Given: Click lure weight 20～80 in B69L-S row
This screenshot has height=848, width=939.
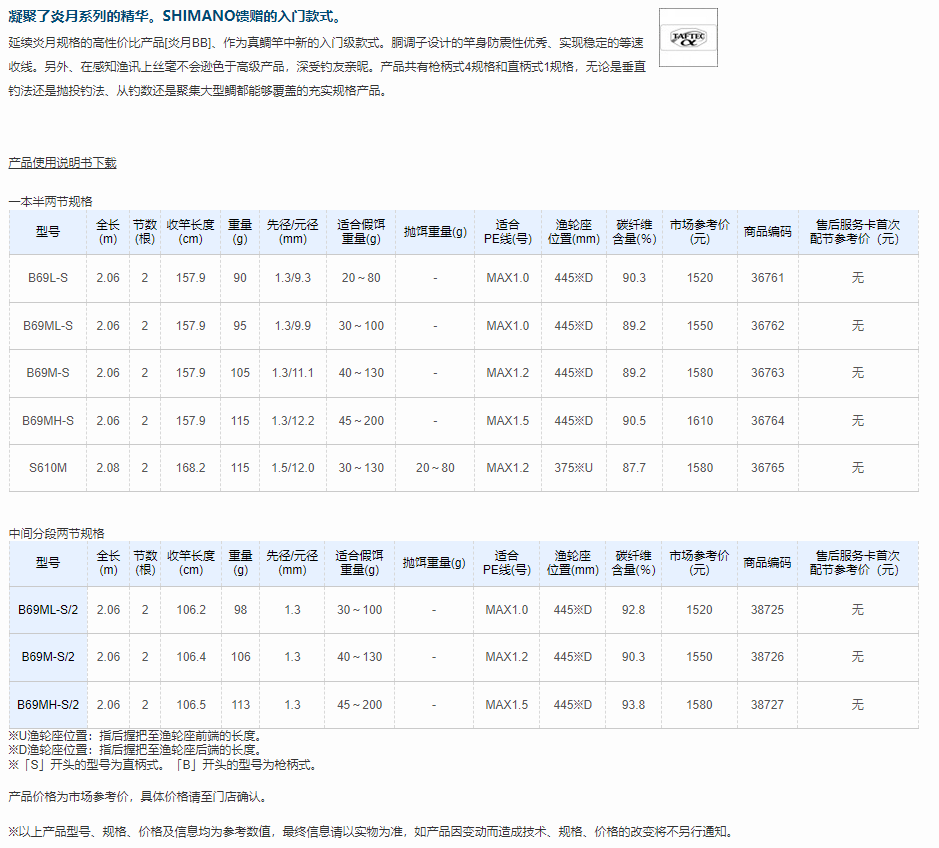Looking at the screenshot, I should pos(361,278).
